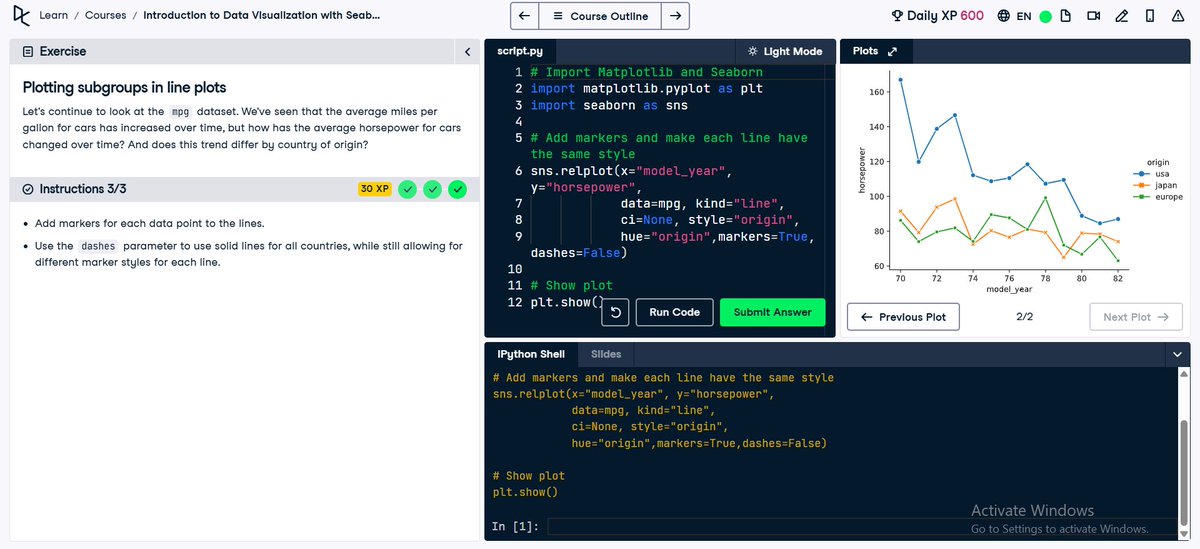1200x549 pixels.
Task: Expand the Plots panel to fullscreen
Action: (x=892, y=51)
